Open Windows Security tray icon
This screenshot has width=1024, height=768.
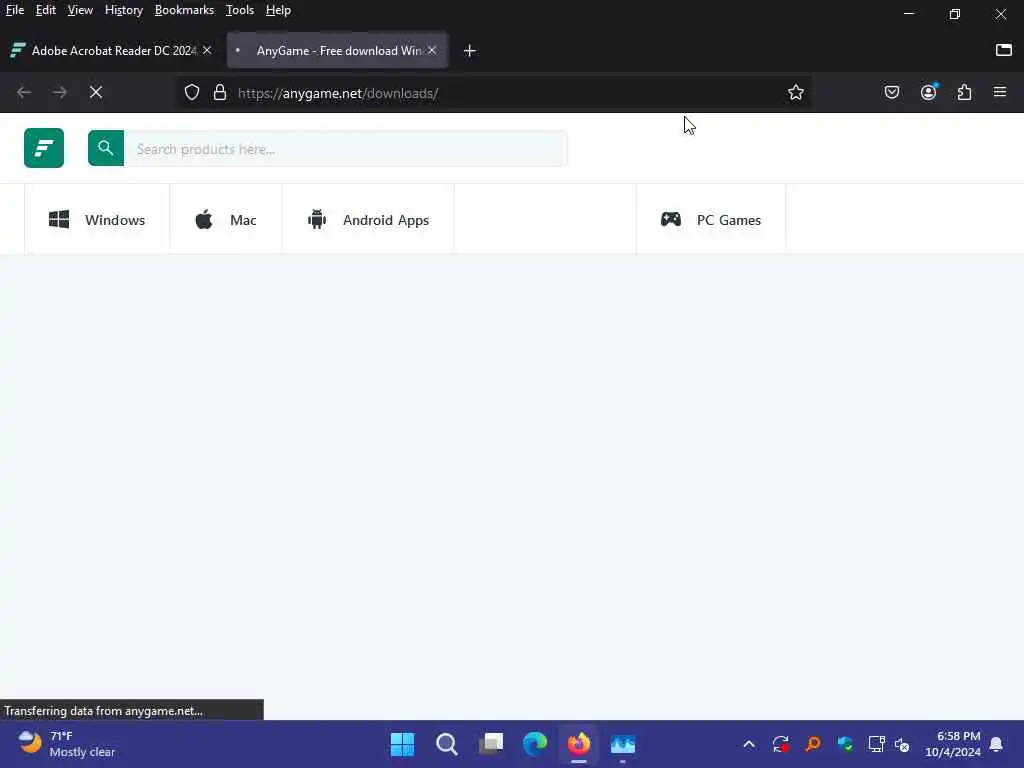click(845, 744)
